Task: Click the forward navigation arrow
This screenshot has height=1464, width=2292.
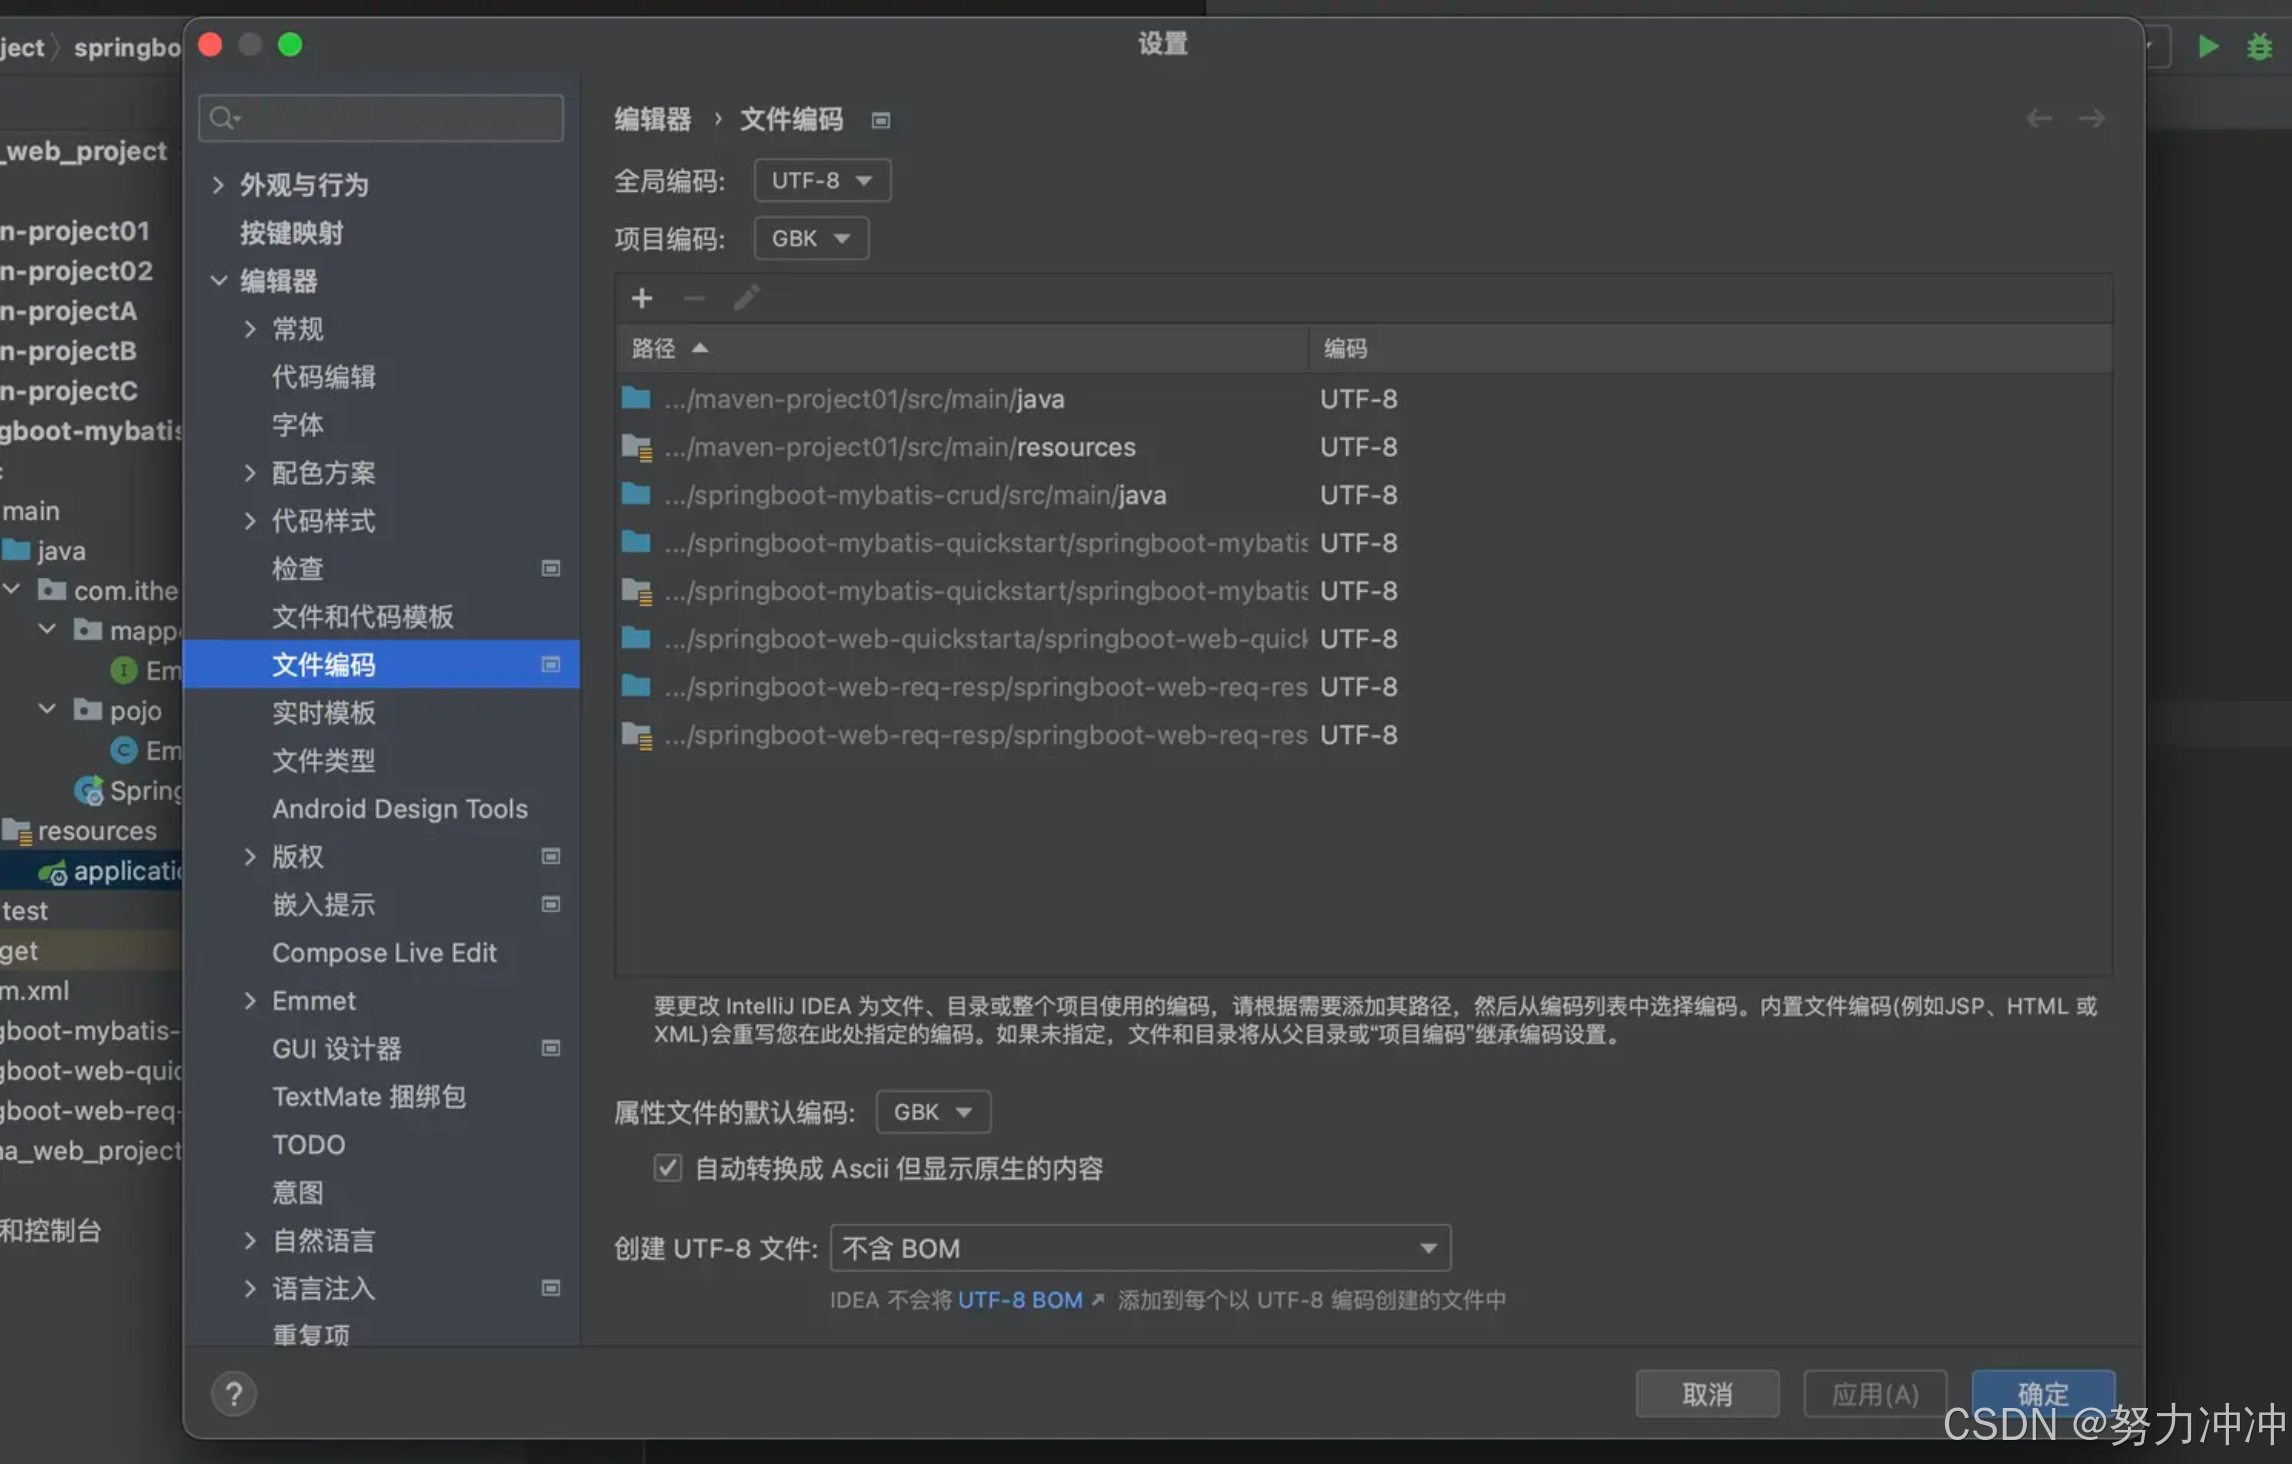Action: 2092,119
